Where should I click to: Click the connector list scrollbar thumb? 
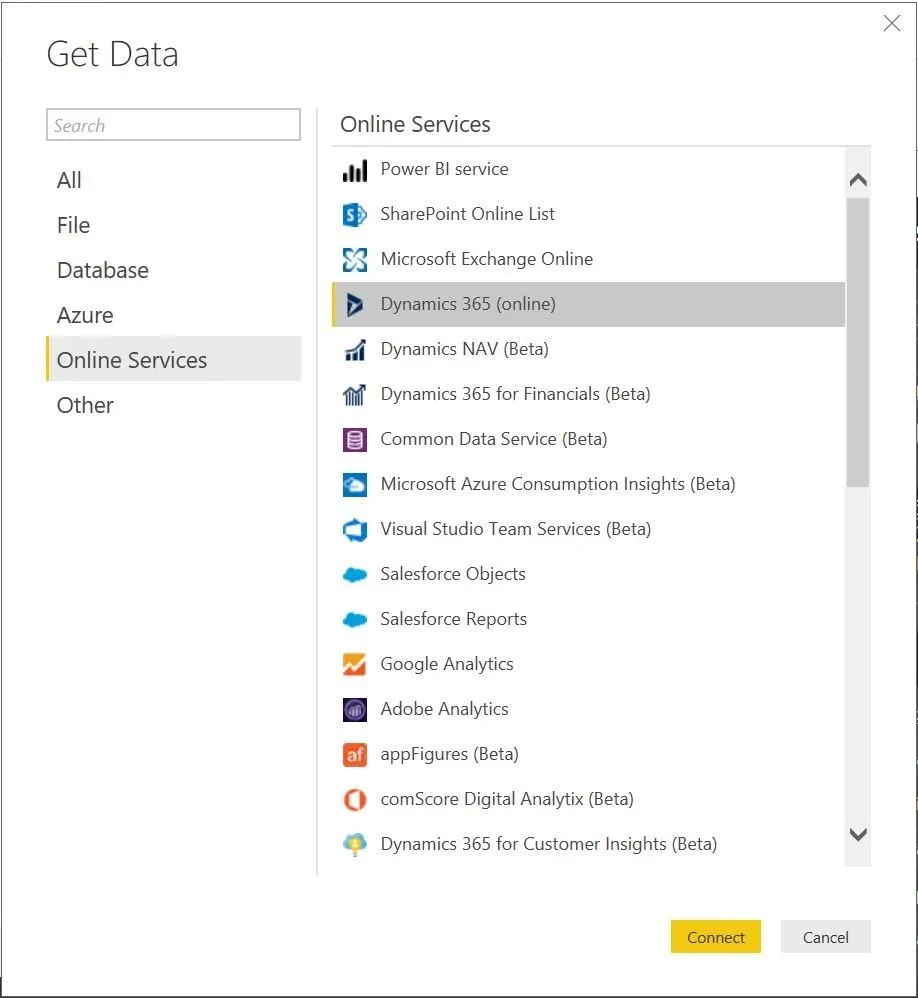click(858, 342)
